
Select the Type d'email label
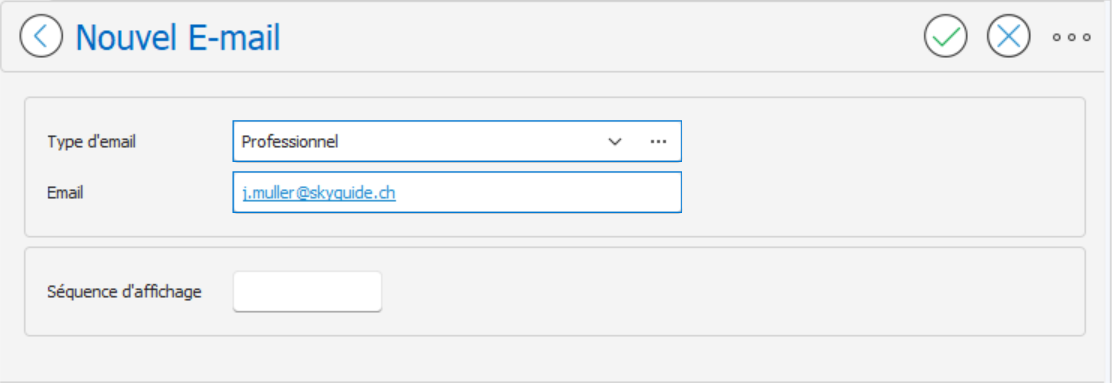91,142
